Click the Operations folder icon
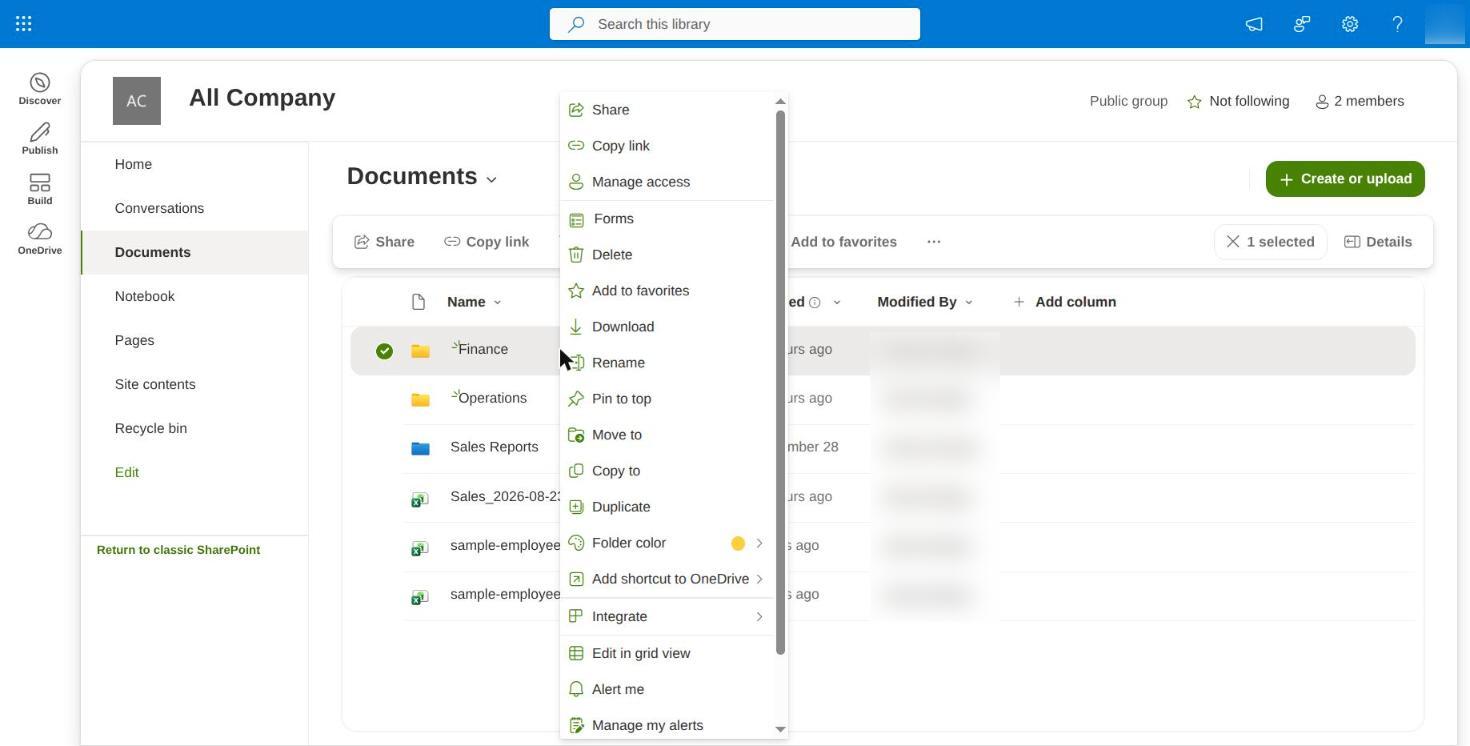The image size is (1470, 746). [x=421, y=399]
